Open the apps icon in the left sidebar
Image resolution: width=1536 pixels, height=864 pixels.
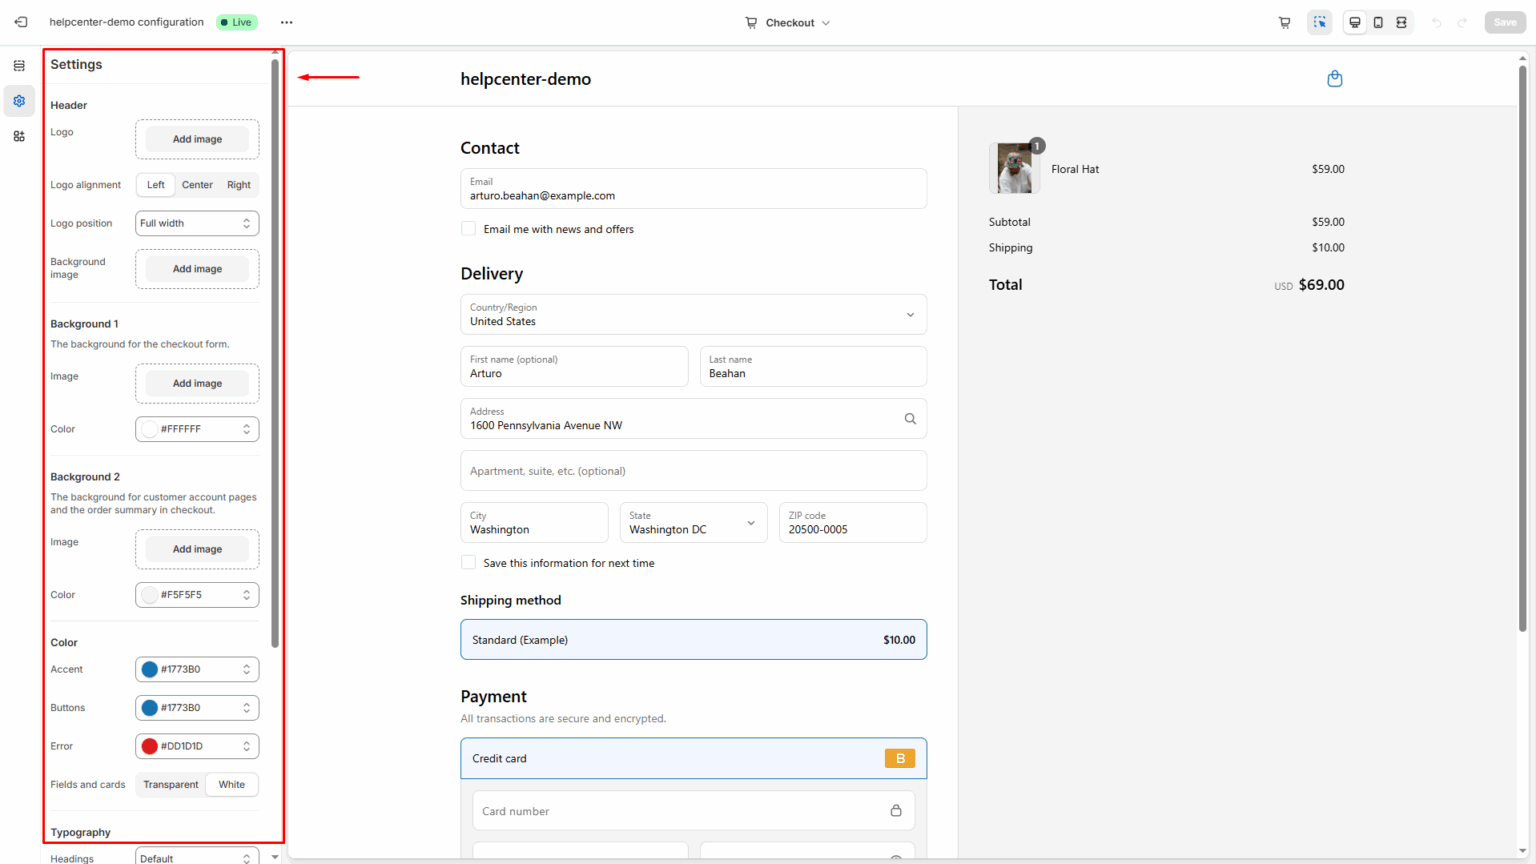tap(19, 135)
